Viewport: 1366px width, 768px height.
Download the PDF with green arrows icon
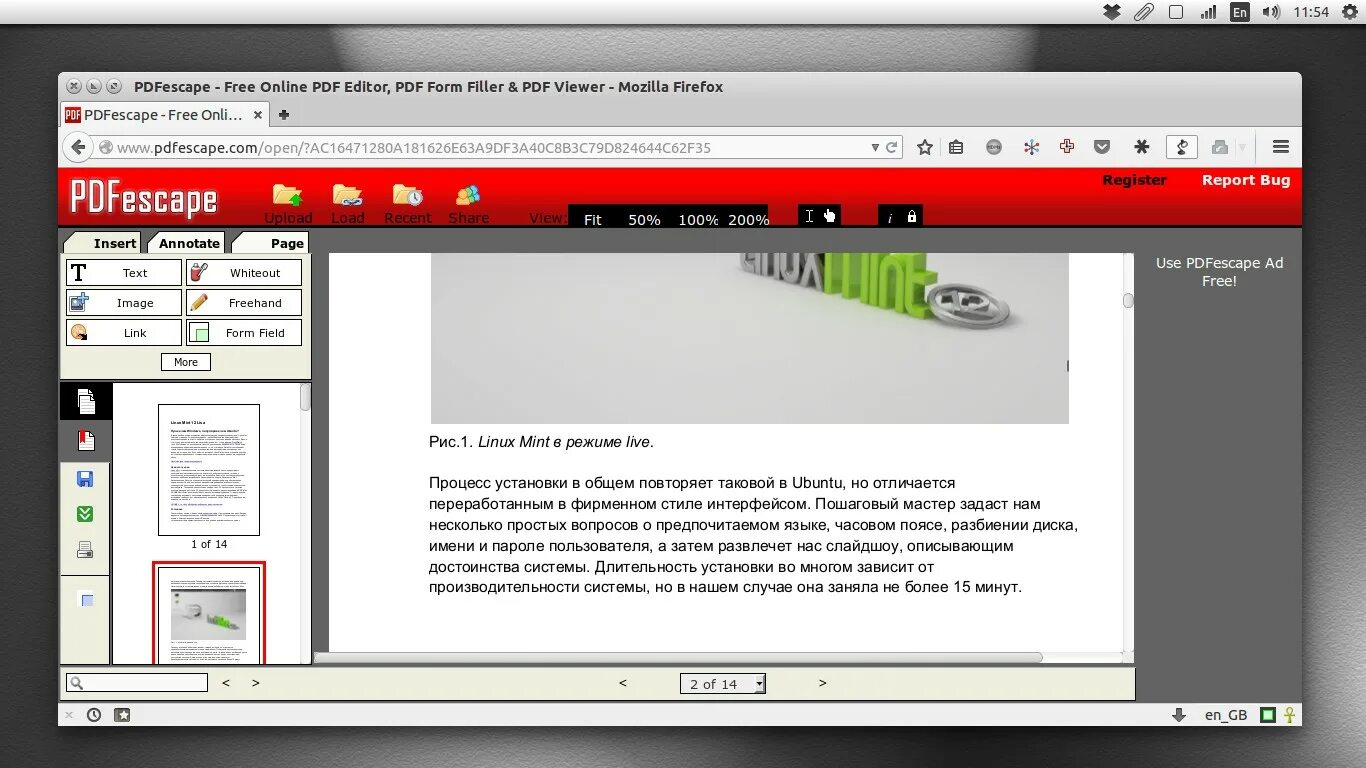[x=85, y=514]
